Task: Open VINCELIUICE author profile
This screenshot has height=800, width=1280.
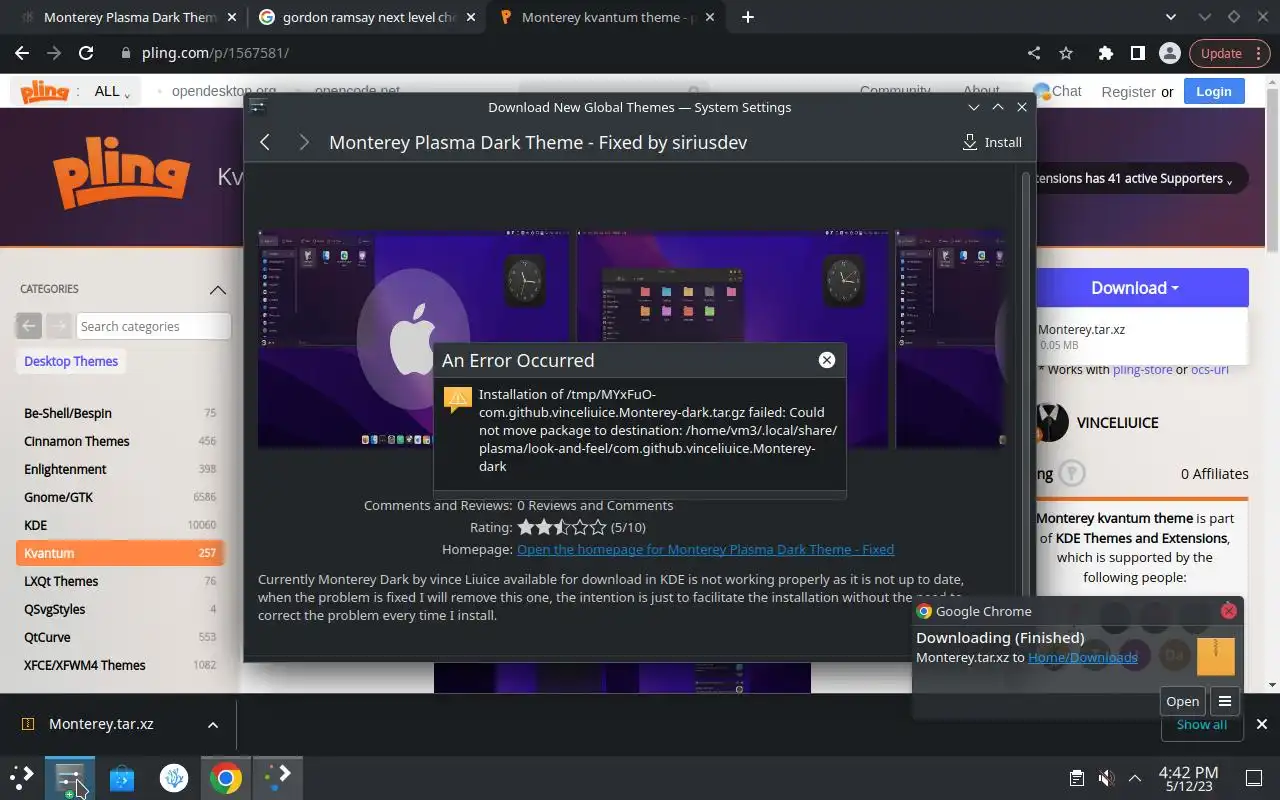Action: (x=1117, y=423)
